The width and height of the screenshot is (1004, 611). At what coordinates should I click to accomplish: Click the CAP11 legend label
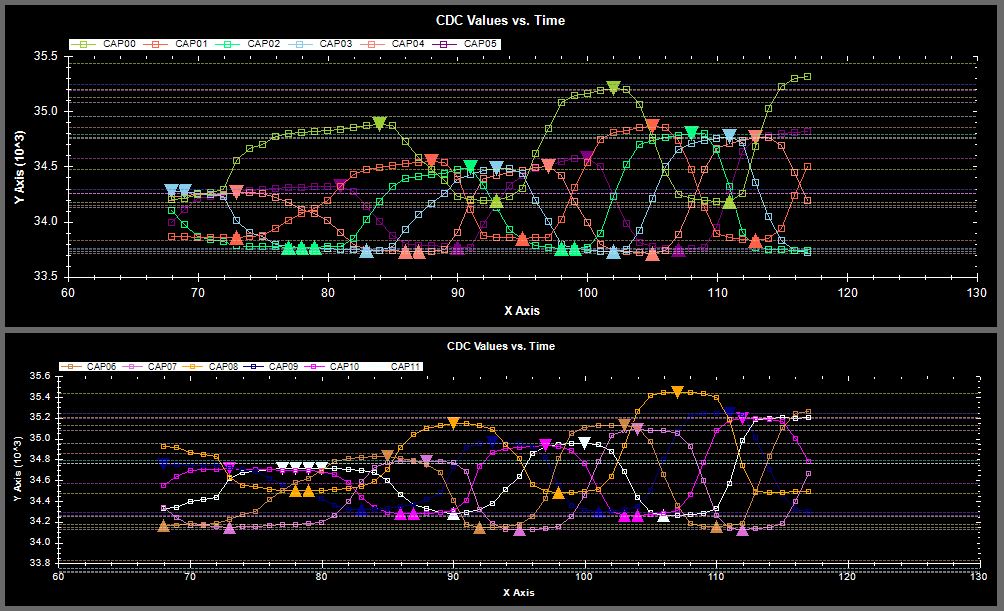click(408, 367)
